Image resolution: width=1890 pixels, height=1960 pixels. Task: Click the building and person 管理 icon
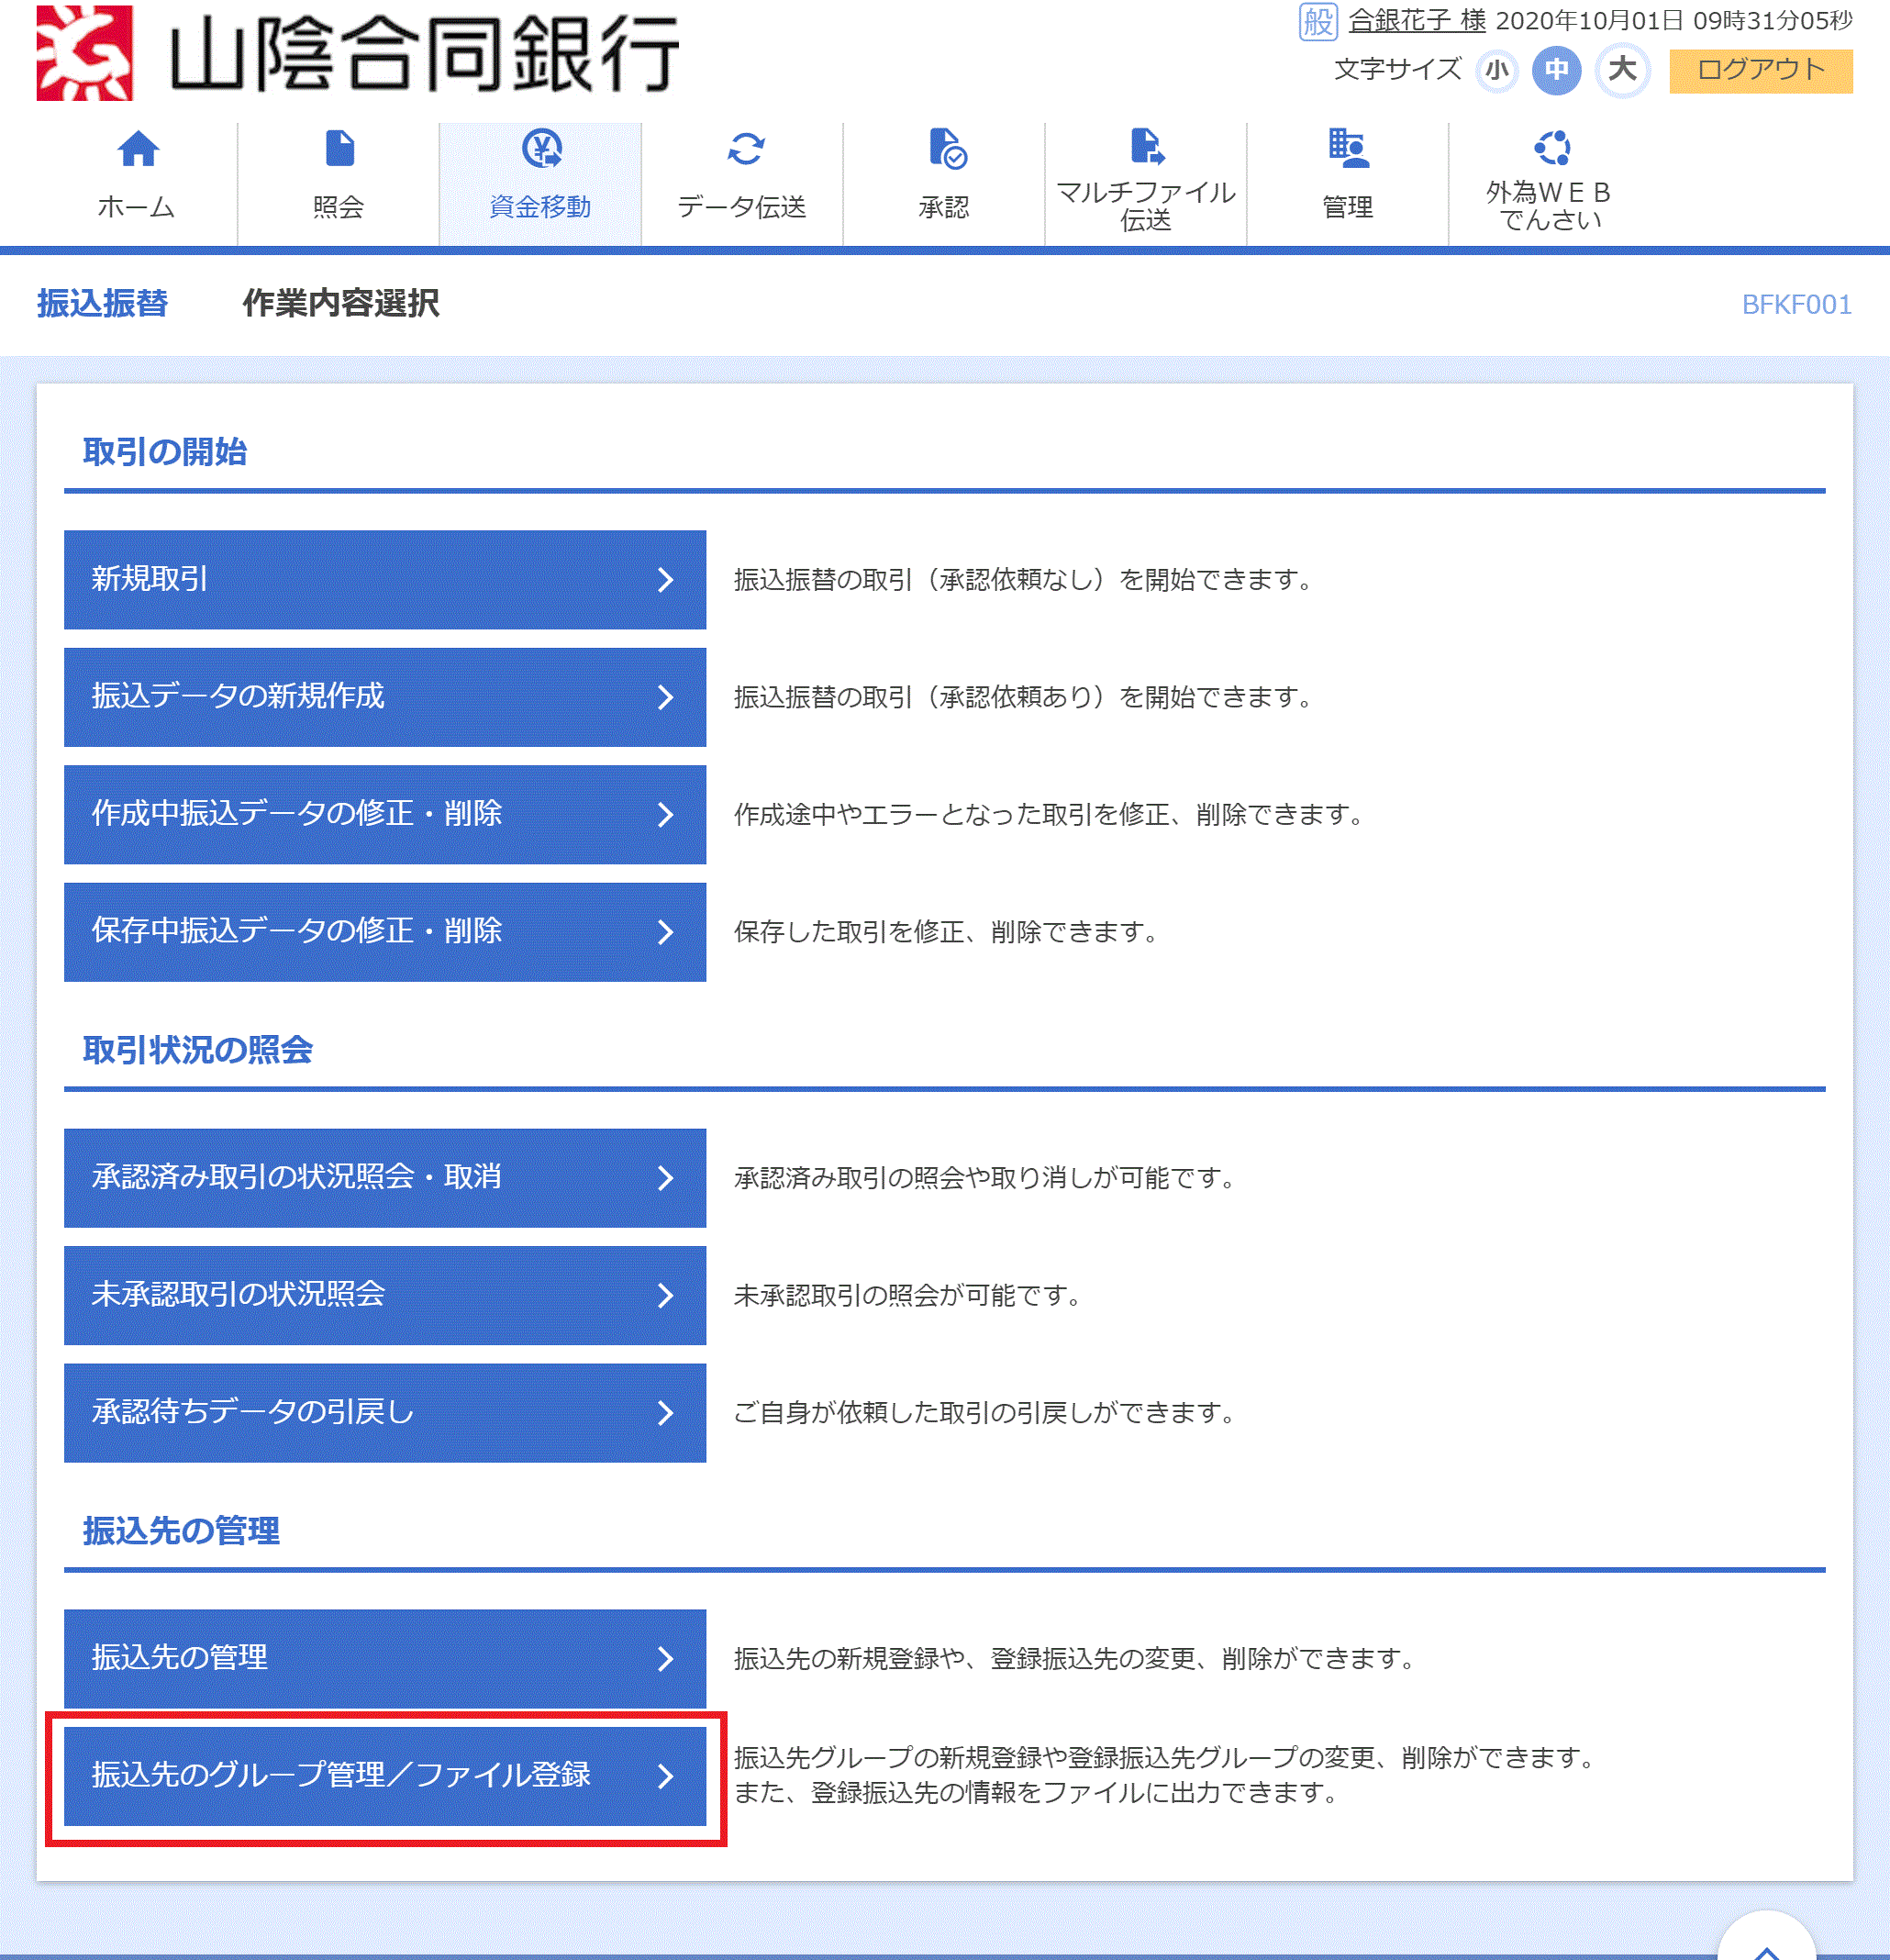[1348, 147]
